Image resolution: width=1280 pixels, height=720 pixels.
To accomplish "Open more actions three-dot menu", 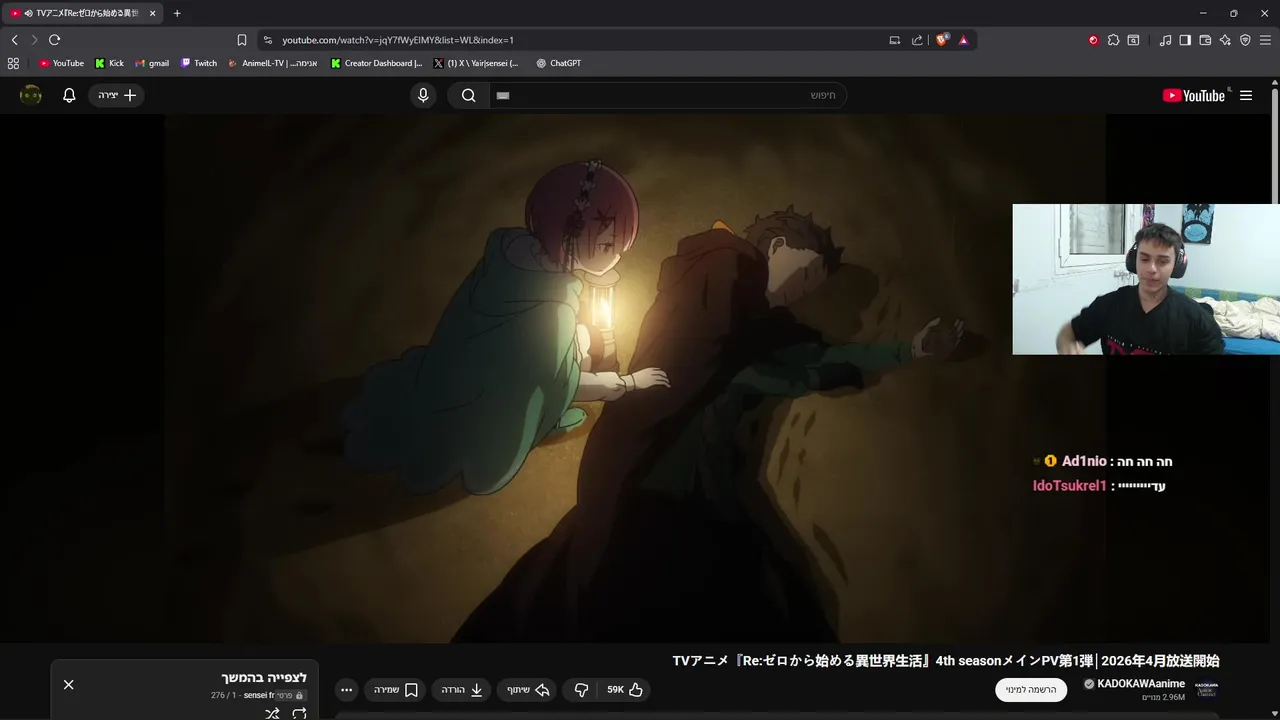I will (x=346, y=690).
